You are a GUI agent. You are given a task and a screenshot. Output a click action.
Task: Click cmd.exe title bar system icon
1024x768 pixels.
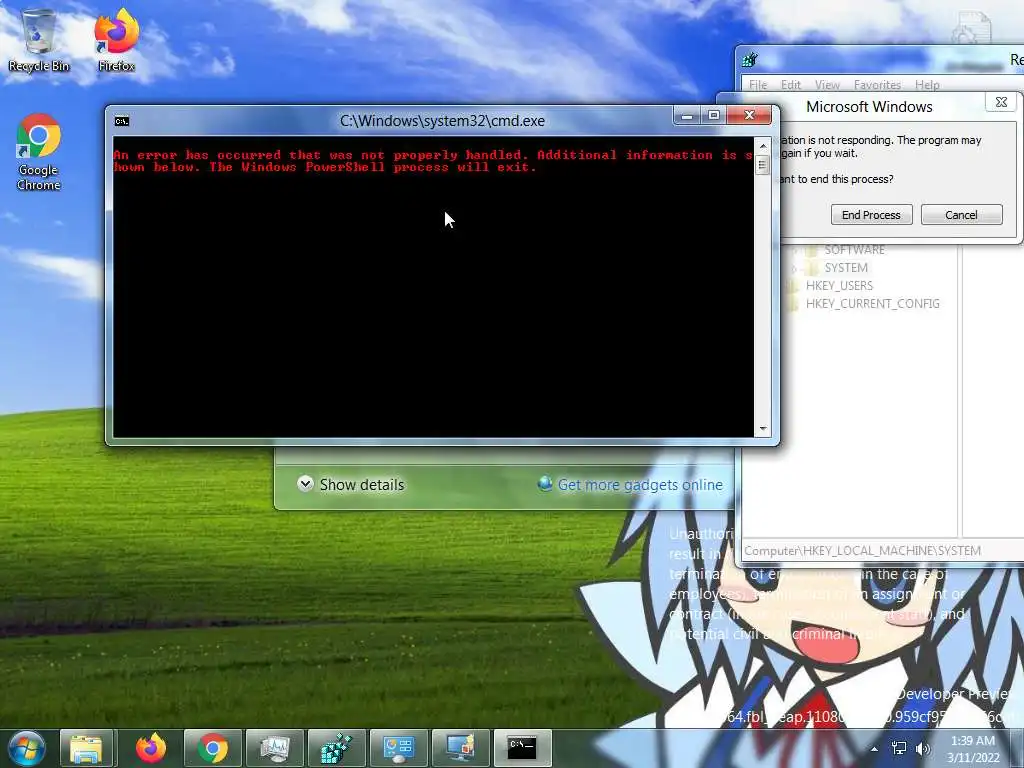122,121
